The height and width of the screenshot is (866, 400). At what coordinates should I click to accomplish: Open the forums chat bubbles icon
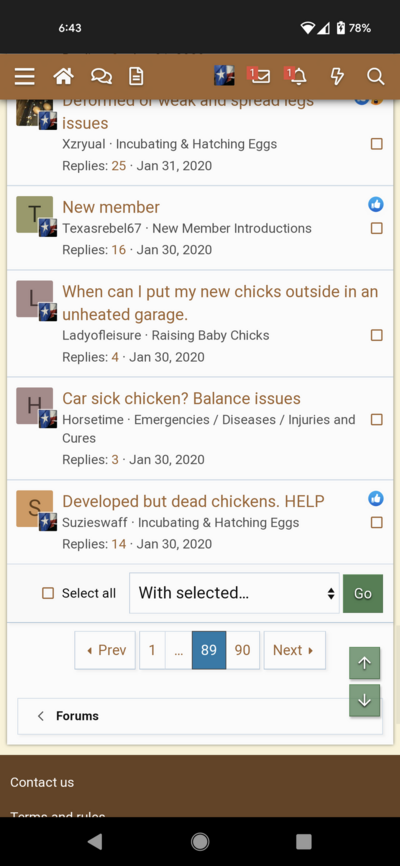101,77
